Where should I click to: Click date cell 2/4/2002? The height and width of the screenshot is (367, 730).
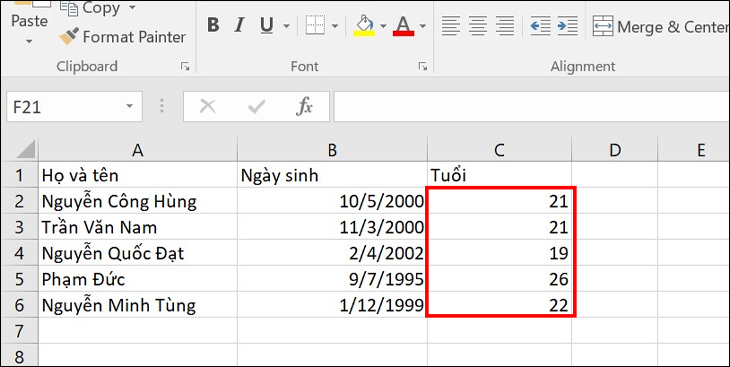point(332,253)
